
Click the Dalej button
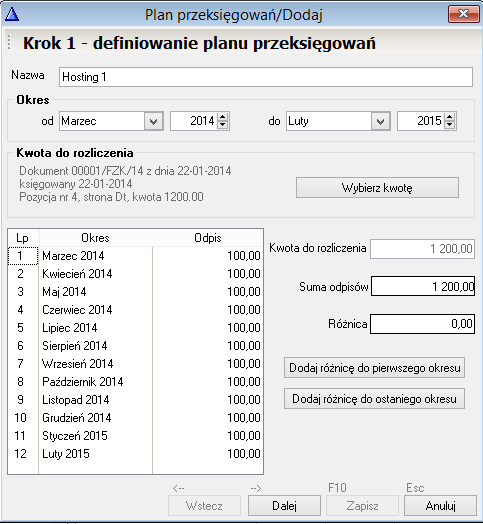(x=284, y=506)
